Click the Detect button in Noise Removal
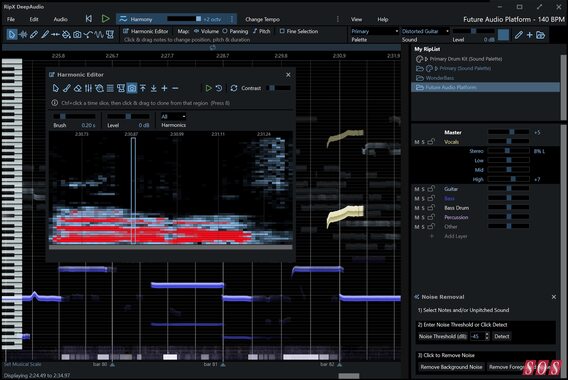Screen dimensions: 568x380 [x=502, y=336]
